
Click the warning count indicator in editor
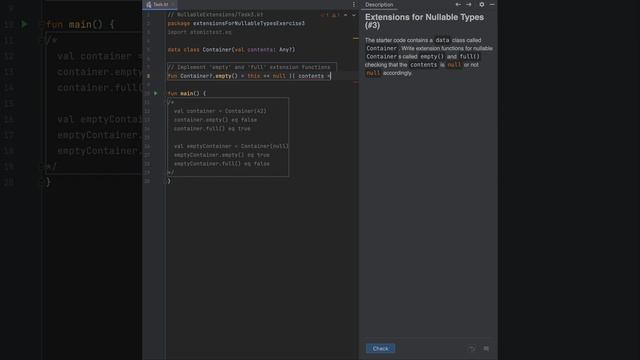click(336, 15)
